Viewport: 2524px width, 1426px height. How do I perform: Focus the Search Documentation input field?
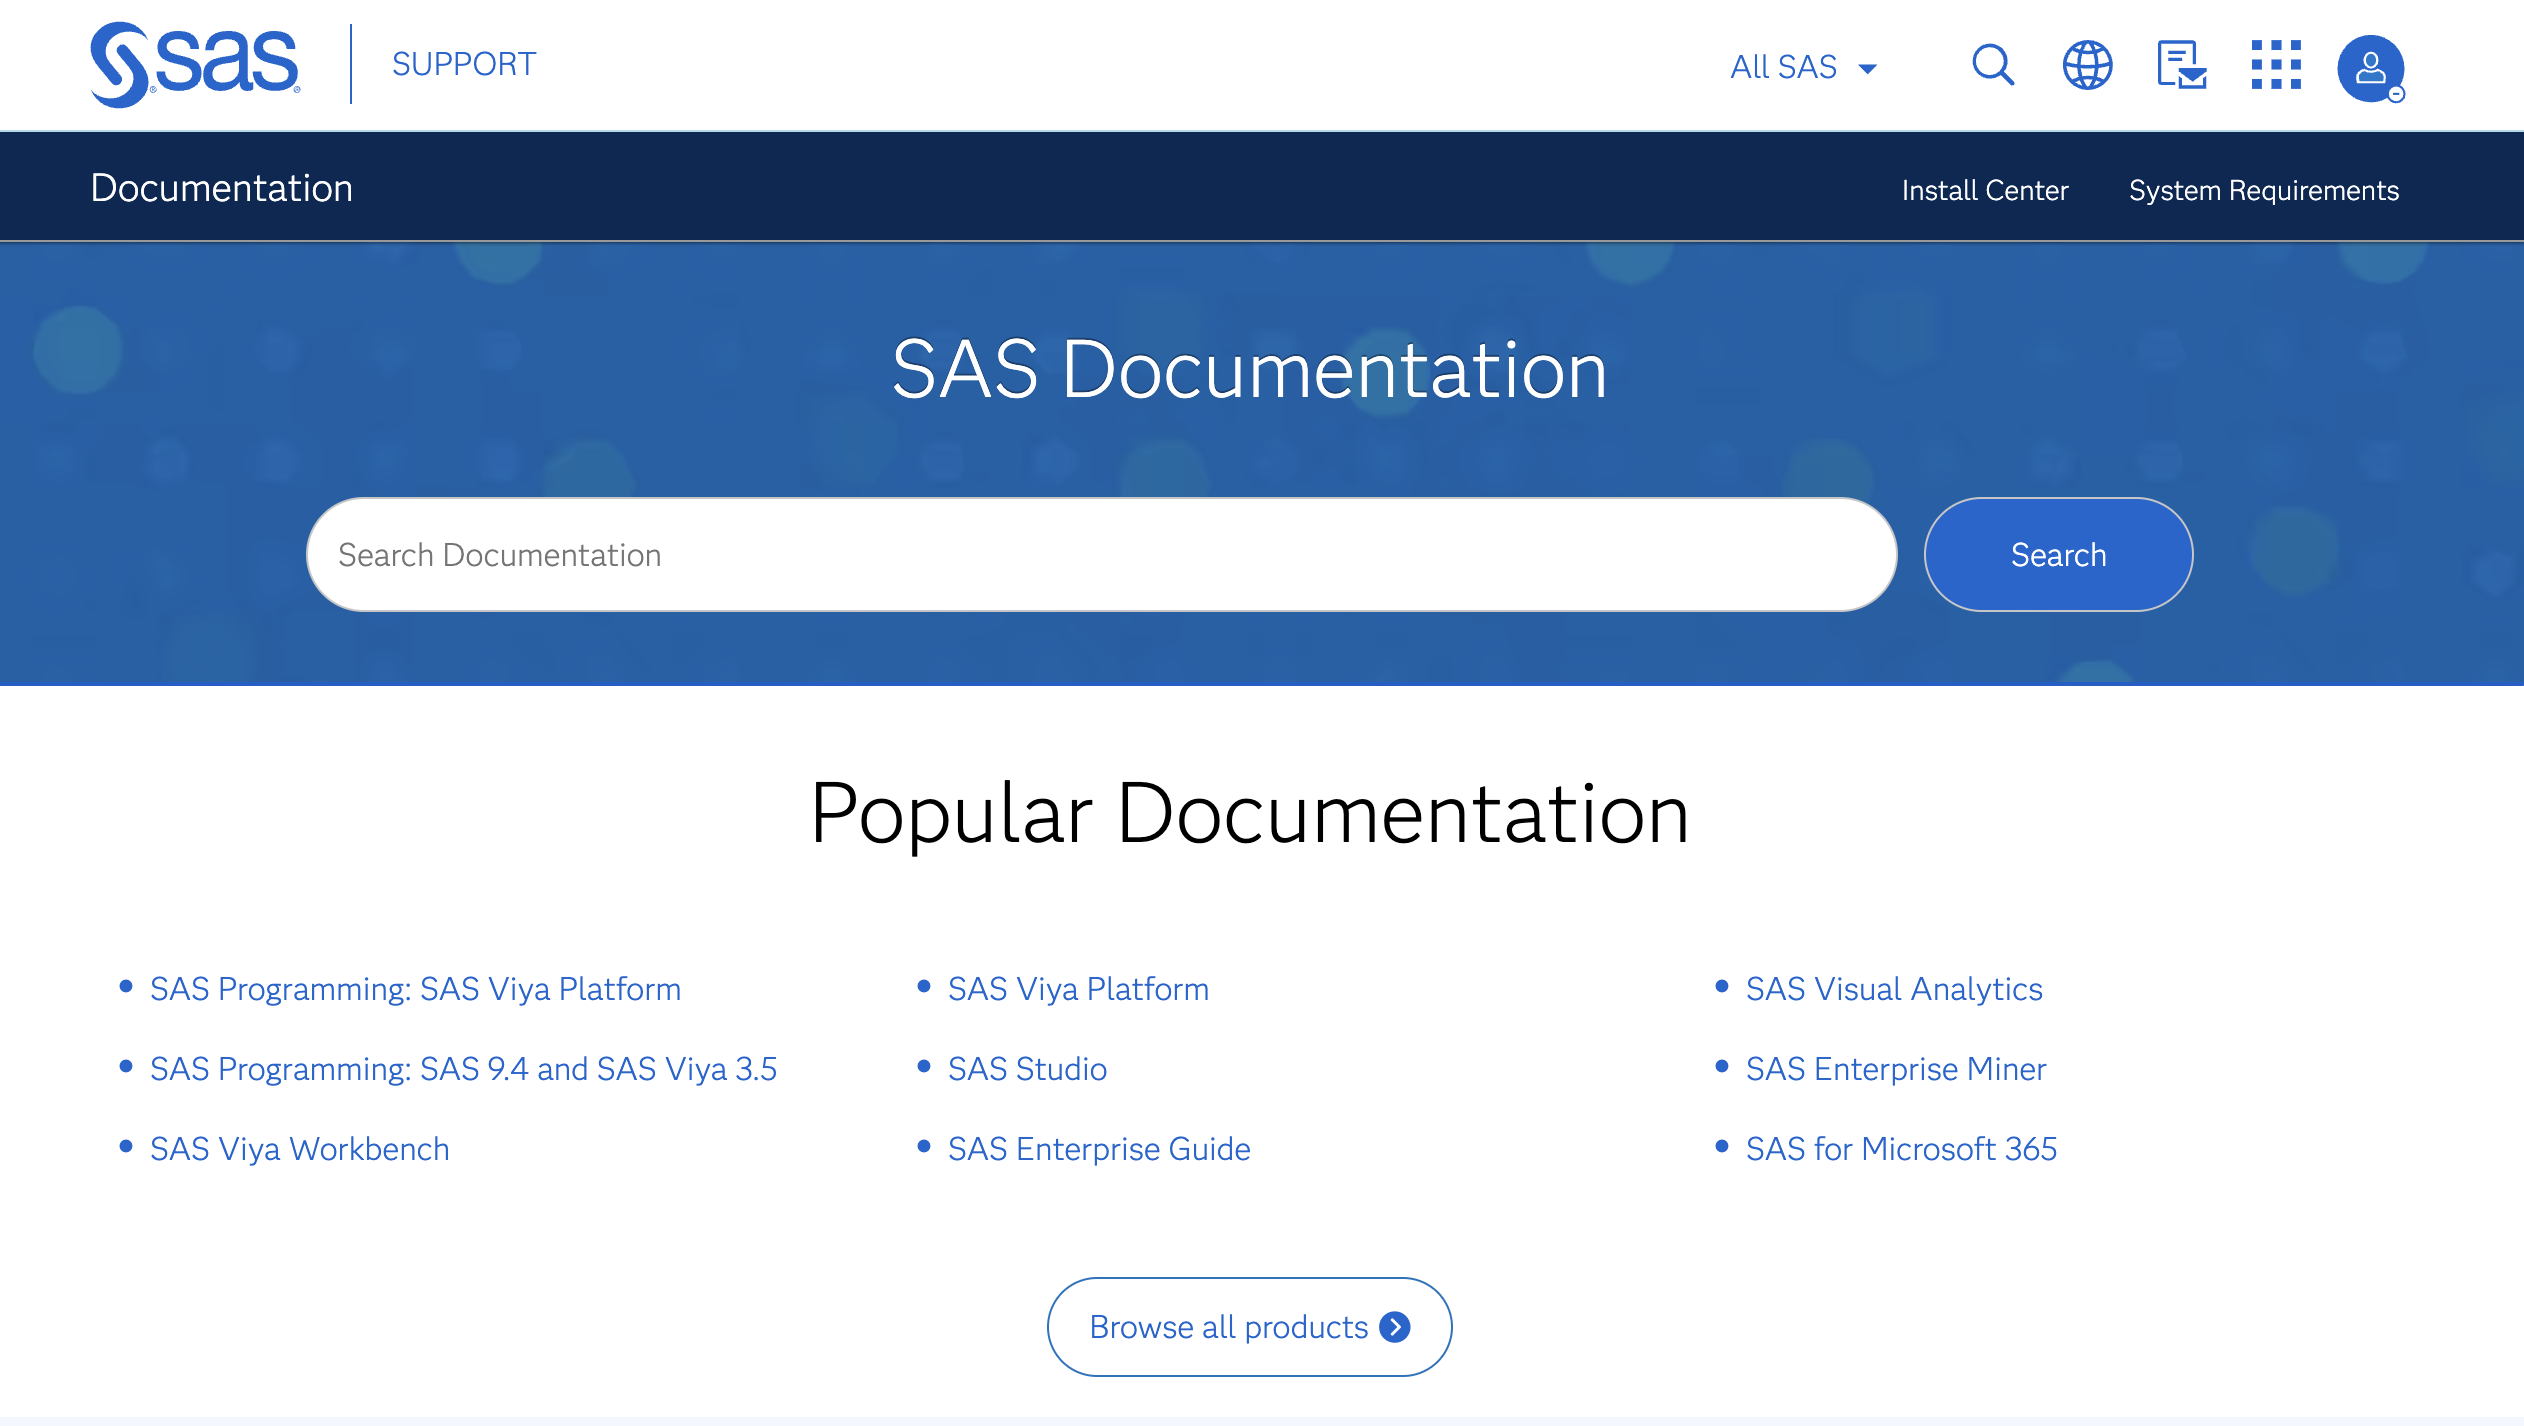tap(1101, 554)
